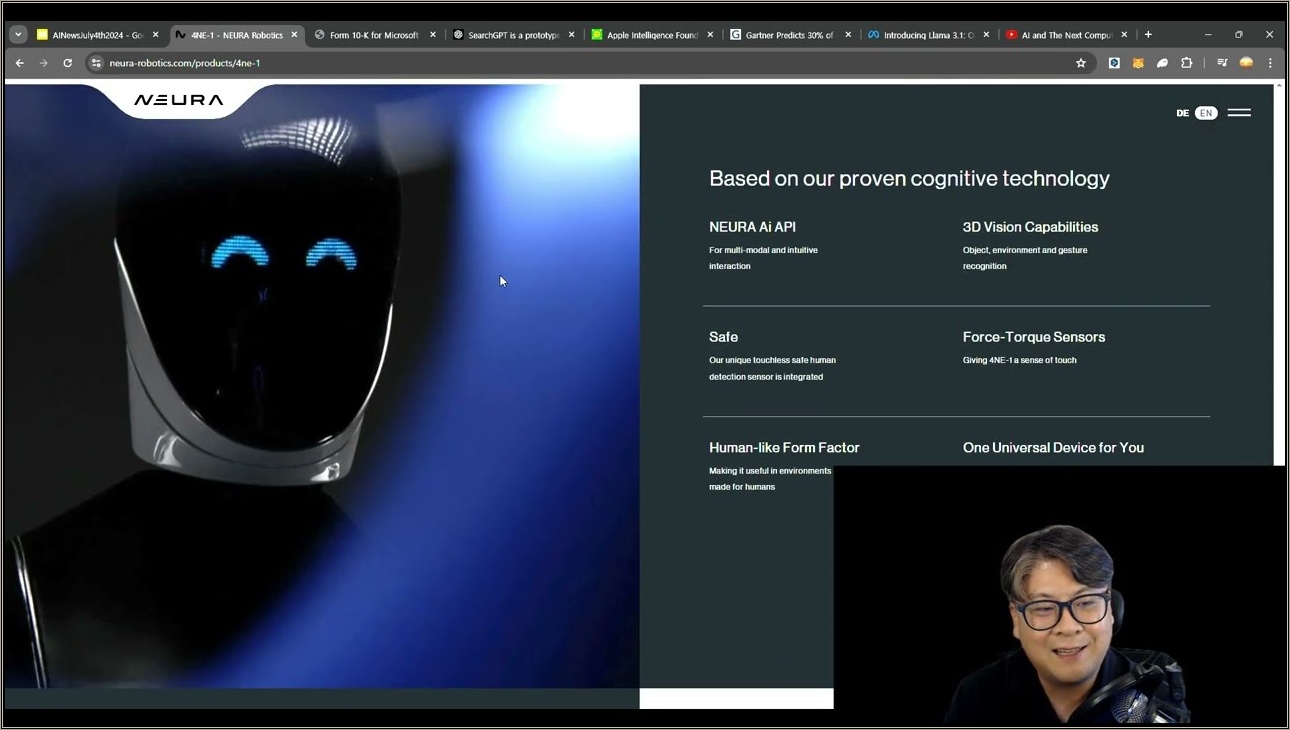The width and height of the screenshot is (1290, 730).
Task: Click the NEURA logo
Action: coord(179,100)
